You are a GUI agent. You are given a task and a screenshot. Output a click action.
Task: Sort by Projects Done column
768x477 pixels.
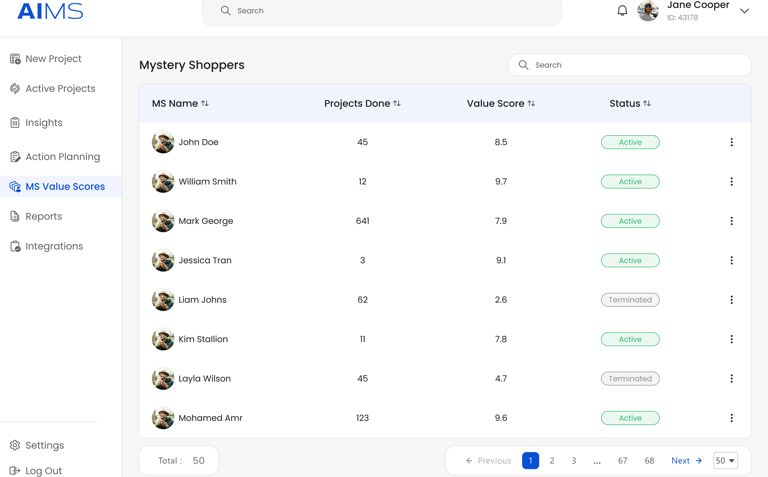click(x=397, y=104)
